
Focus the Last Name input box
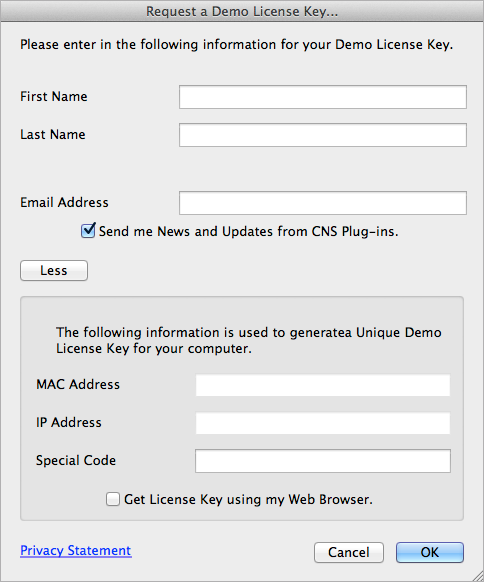[323, 135]
